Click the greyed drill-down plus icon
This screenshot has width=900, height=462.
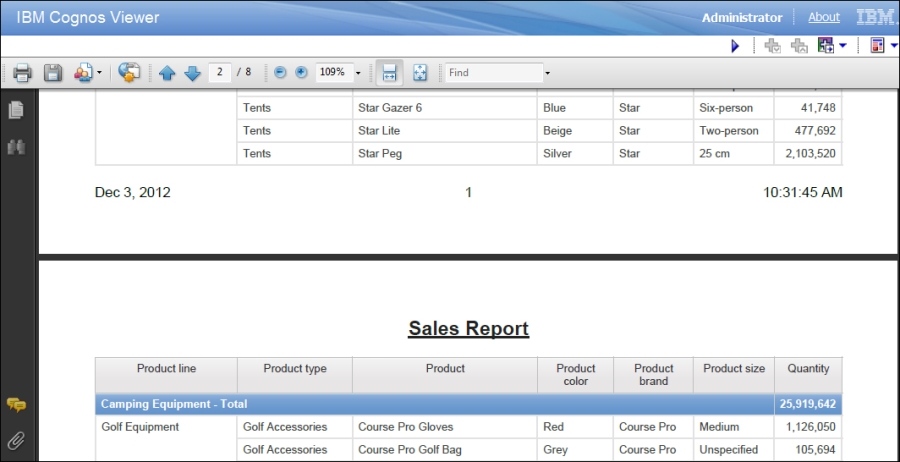[x=773, y=46]
